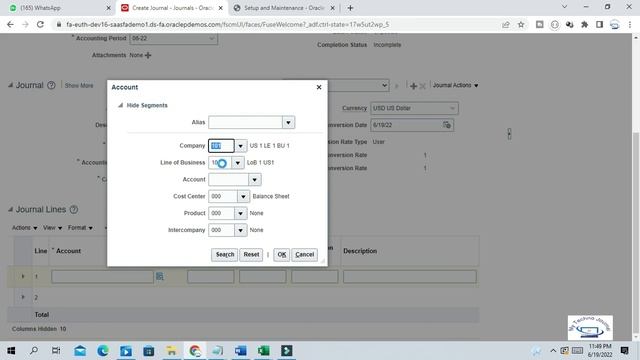Show hidden system tray icons
The height and width of the screenshot is (360, 640).
[x=553, y=351]
